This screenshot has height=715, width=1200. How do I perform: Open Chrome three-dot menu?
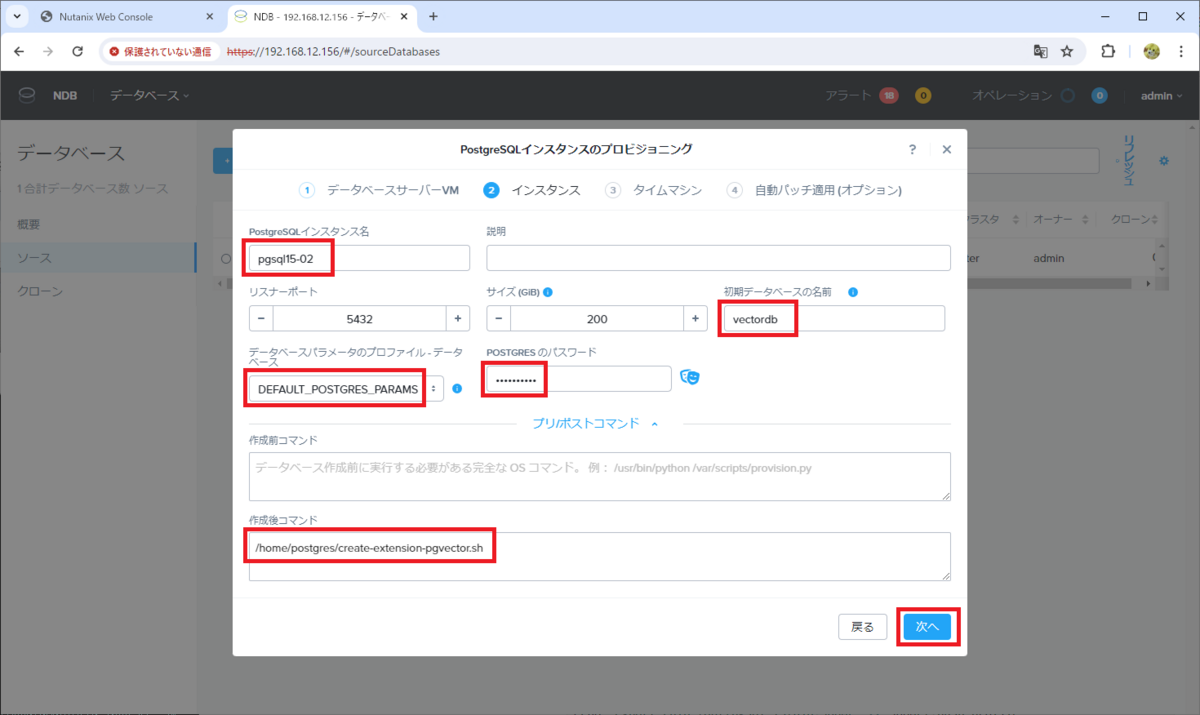pos(1181,51)
